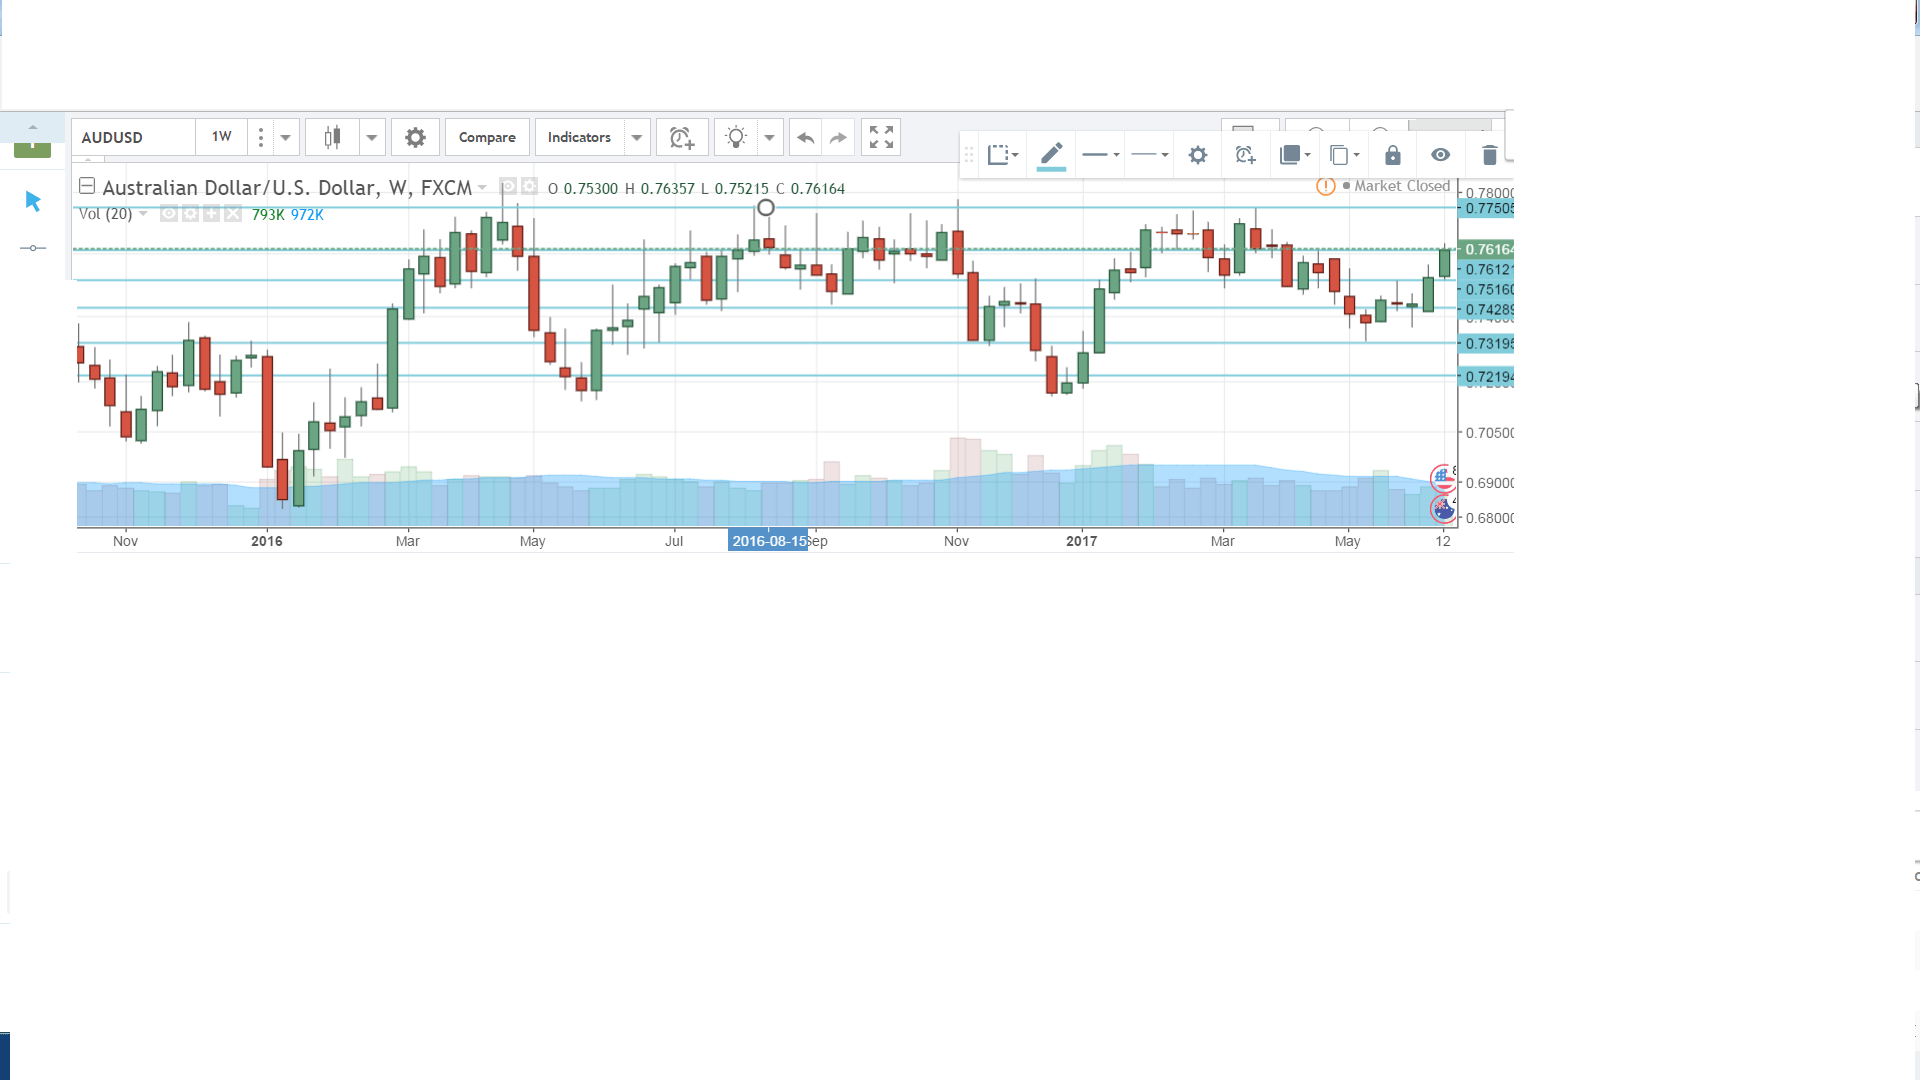Image resolution: width=1920 pixels, height=1080 pixels.
Task: Click the highlighted 2016-08-15 date label
Action: (768, 541)
